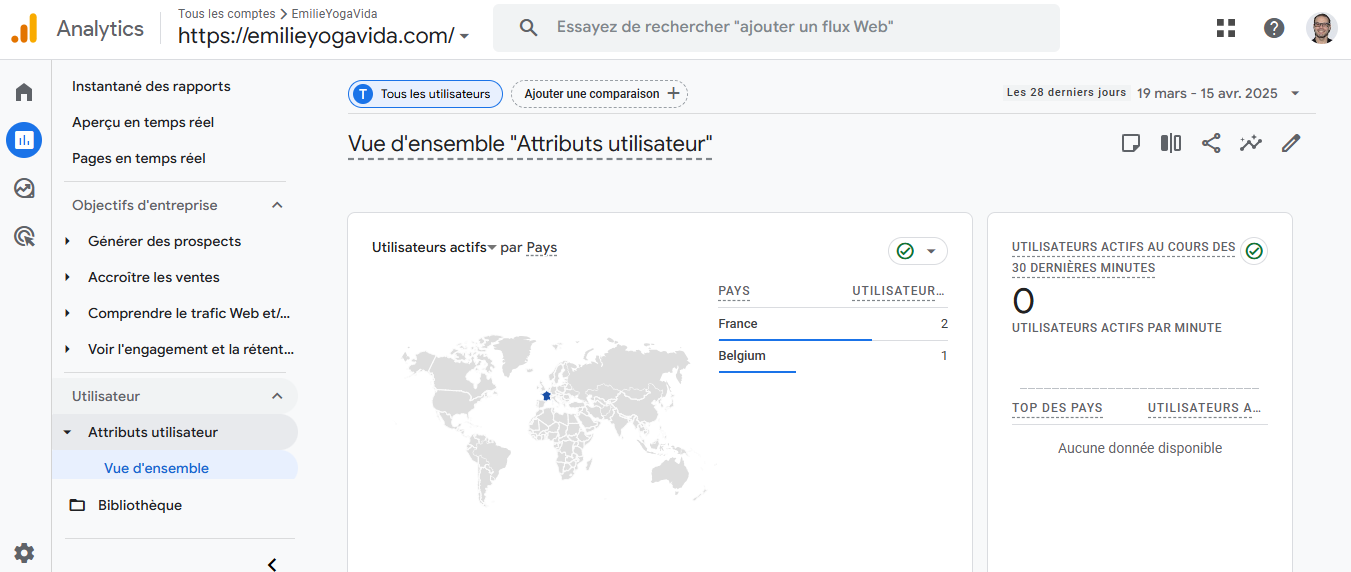Expand Accroître les ventes

point(67,277)
